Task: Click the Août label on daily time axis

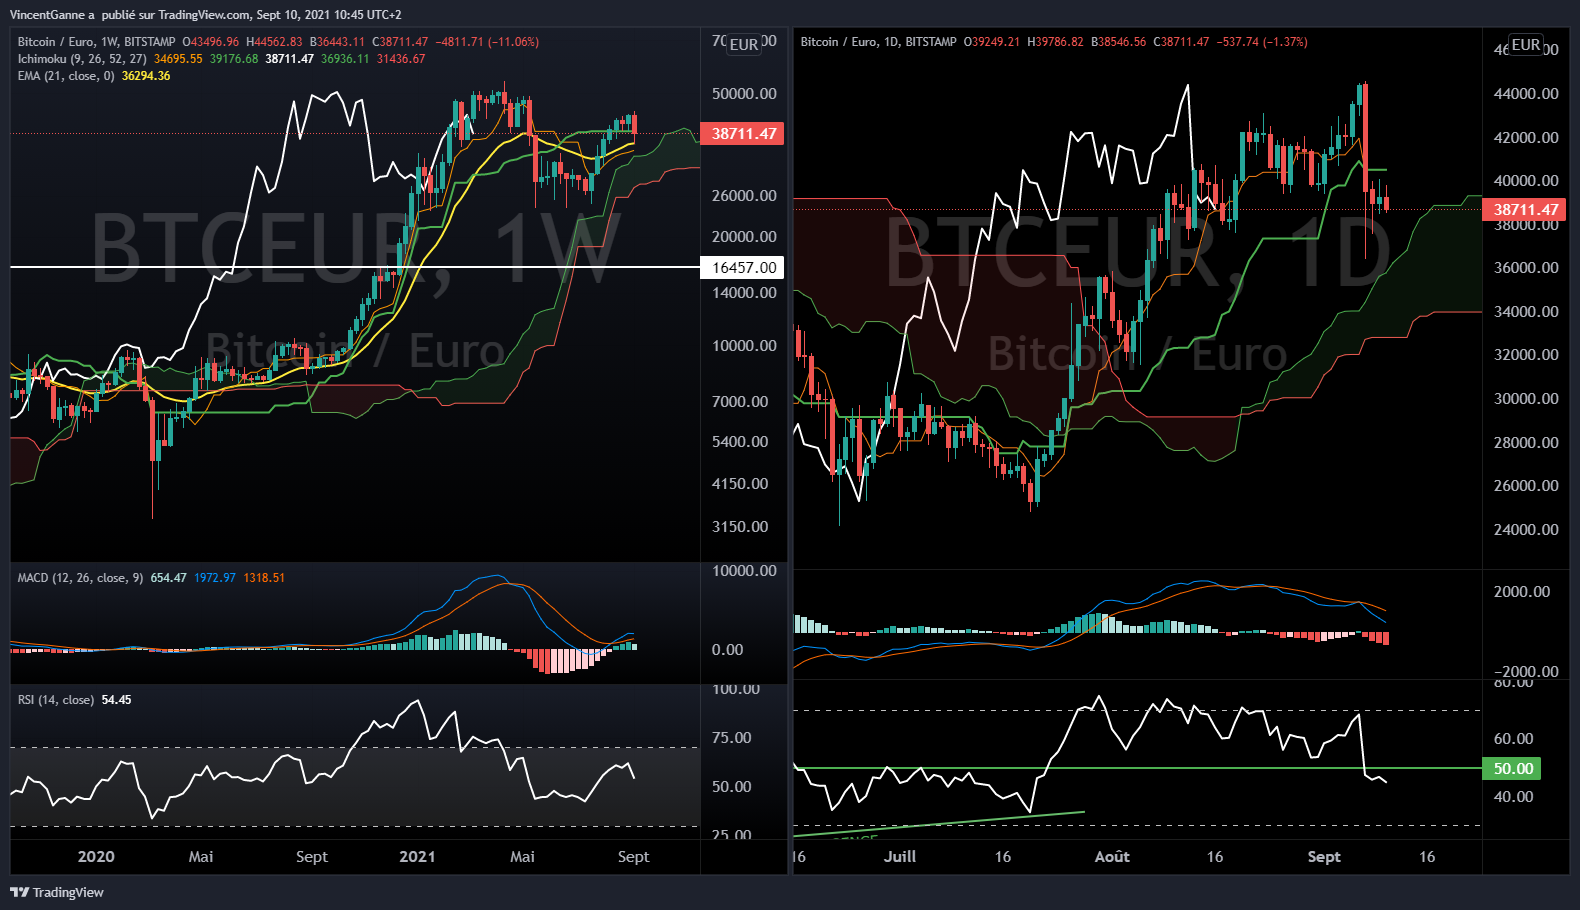Action: [x=1112, y=857]
